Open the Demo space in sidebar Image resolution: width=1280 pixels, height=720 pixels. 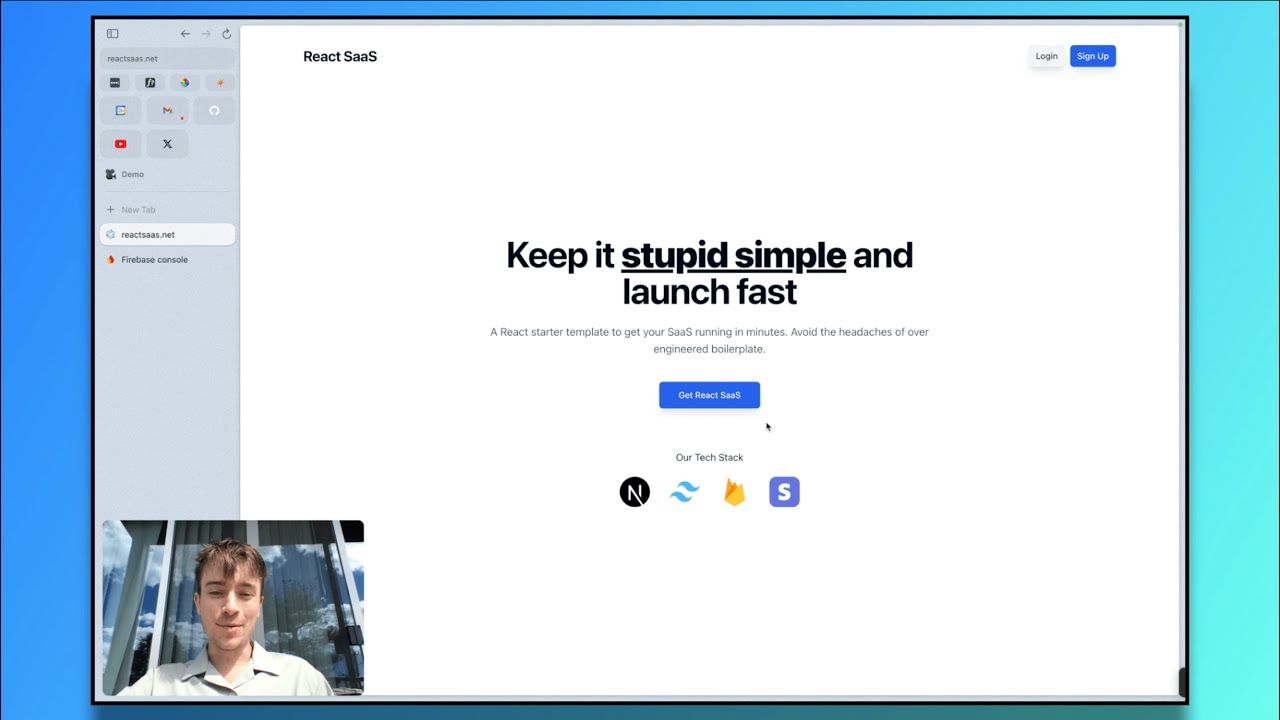click(167, 174)
